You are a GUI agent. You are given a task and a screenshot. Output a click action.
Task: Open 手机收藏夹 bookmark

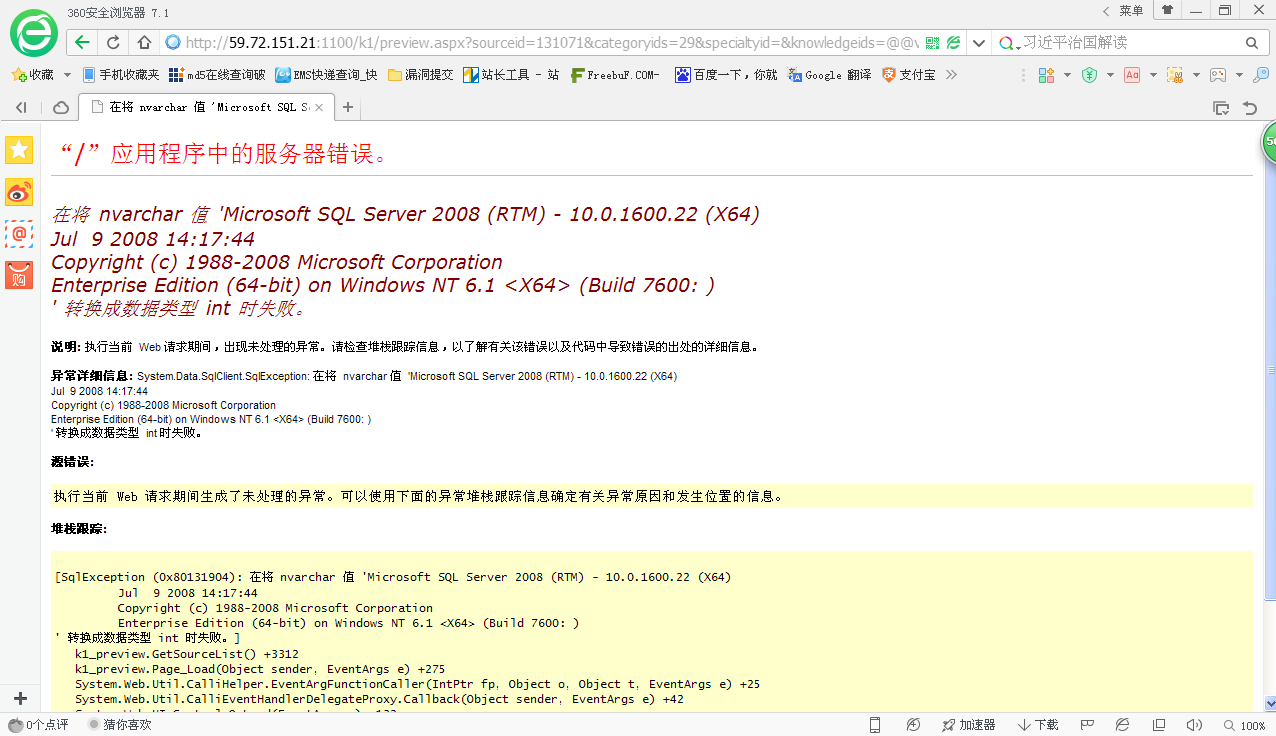click(120, 75)
